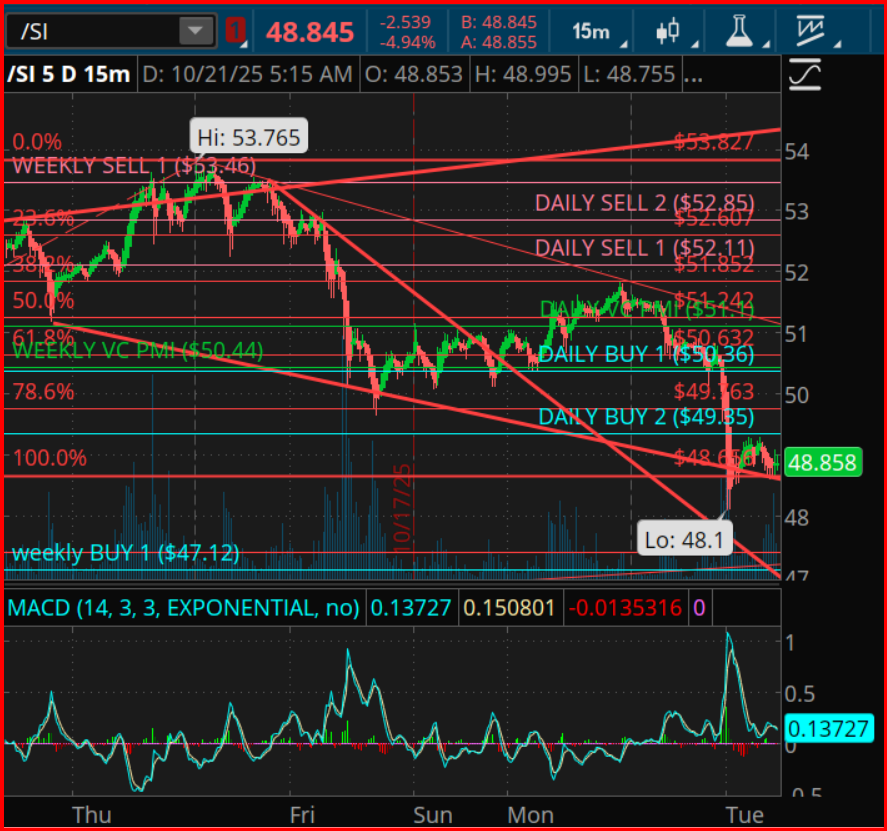Click the Lo: 48.1 price bubble
Image resolution: width=887 pixels, height=831 pixels.
[x=685, y=541]
